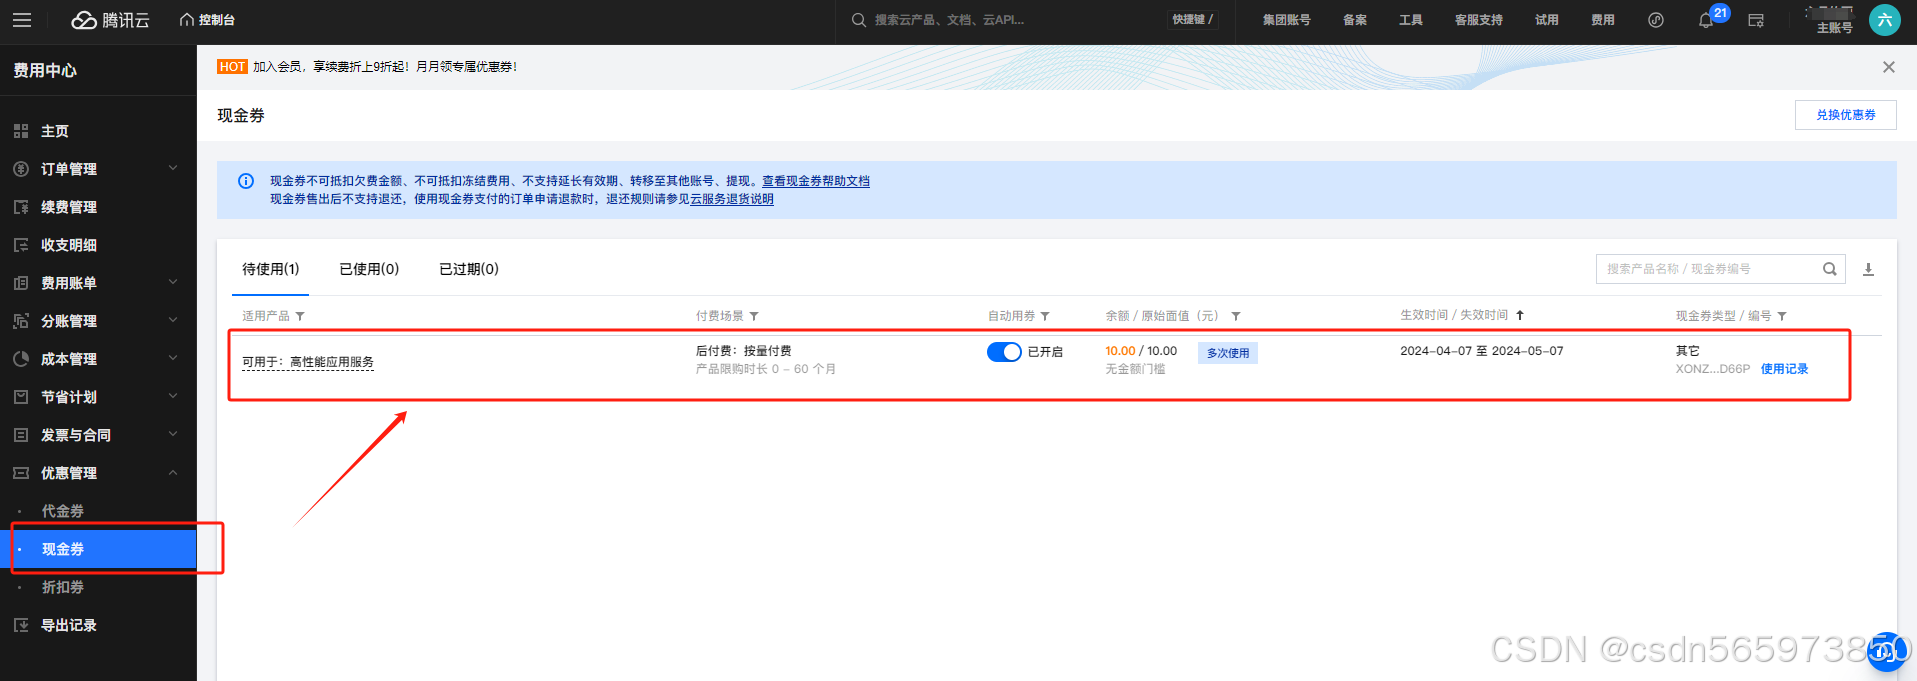Open the user avatar account menu
This screenshot has height=681, width=1917.
tap(1885, 20)
